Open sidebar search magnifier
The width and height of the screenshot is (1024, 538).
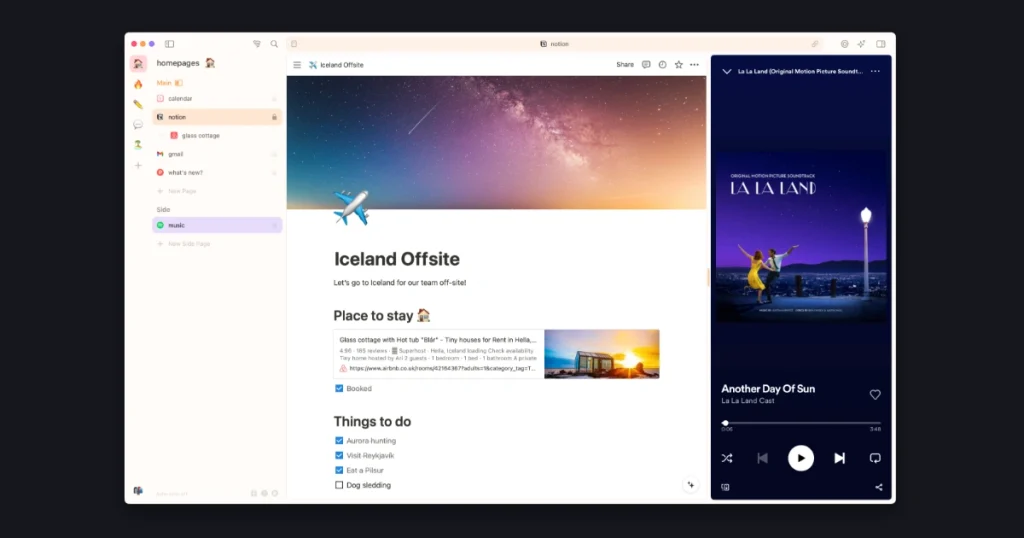point(274,44)
